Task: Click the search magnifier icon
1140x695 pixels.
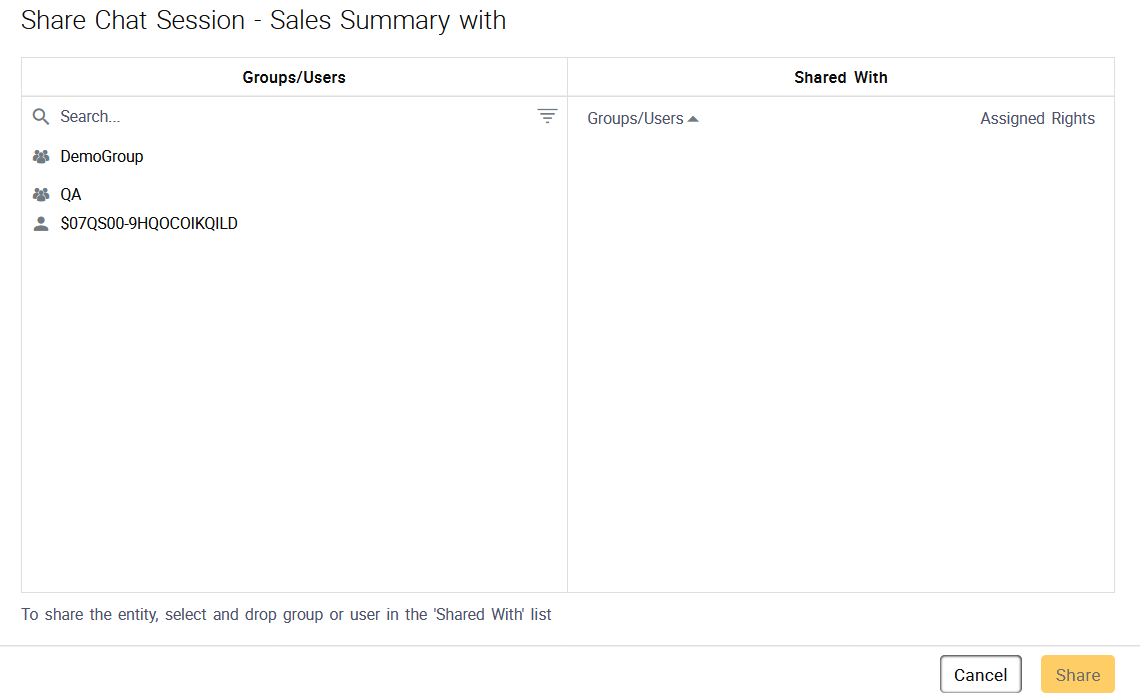Action: [x=41, y=117]
